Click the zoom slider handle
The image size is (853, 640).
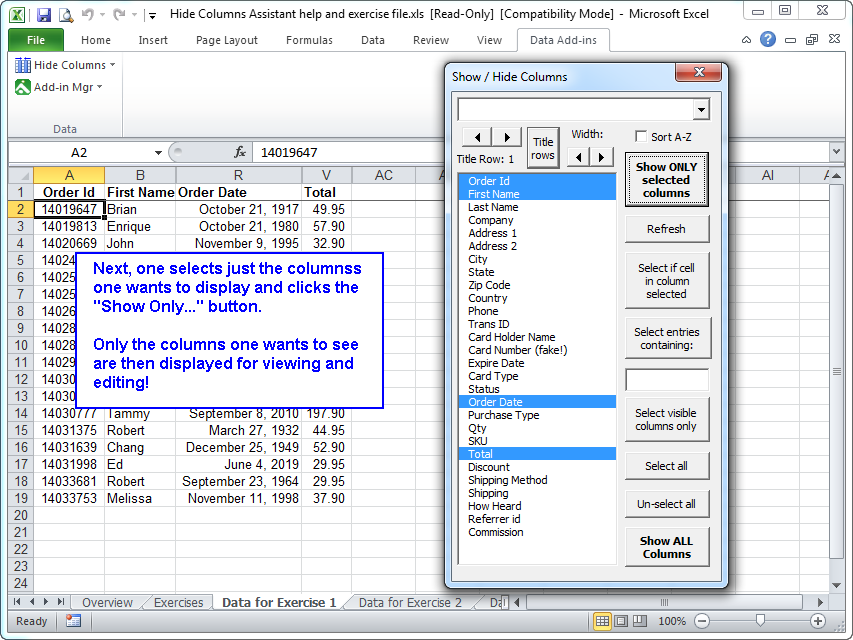[761, 620]
